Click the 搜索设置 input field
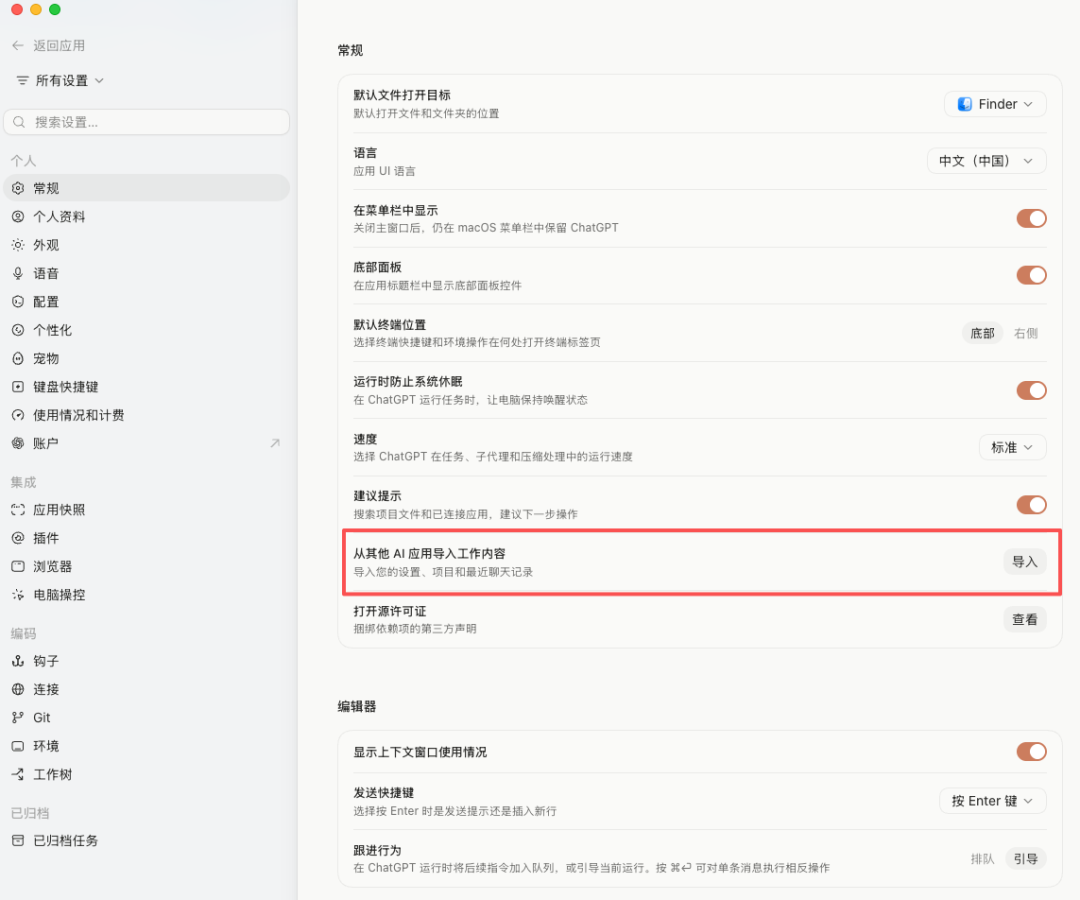The width and height of the screenshot is (1080, 900). coord(146,122)
